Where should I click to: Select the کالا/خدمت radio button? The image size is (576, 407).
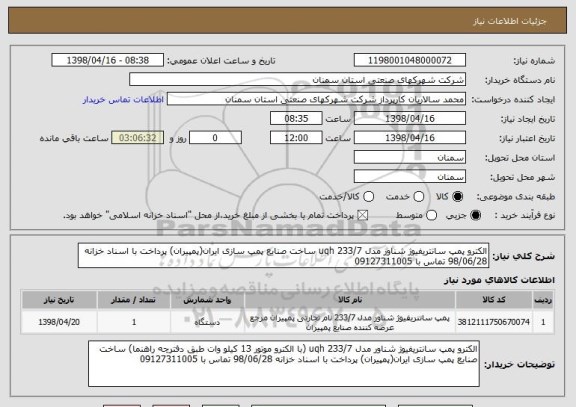pyautogui.click(x=368, y=197)
